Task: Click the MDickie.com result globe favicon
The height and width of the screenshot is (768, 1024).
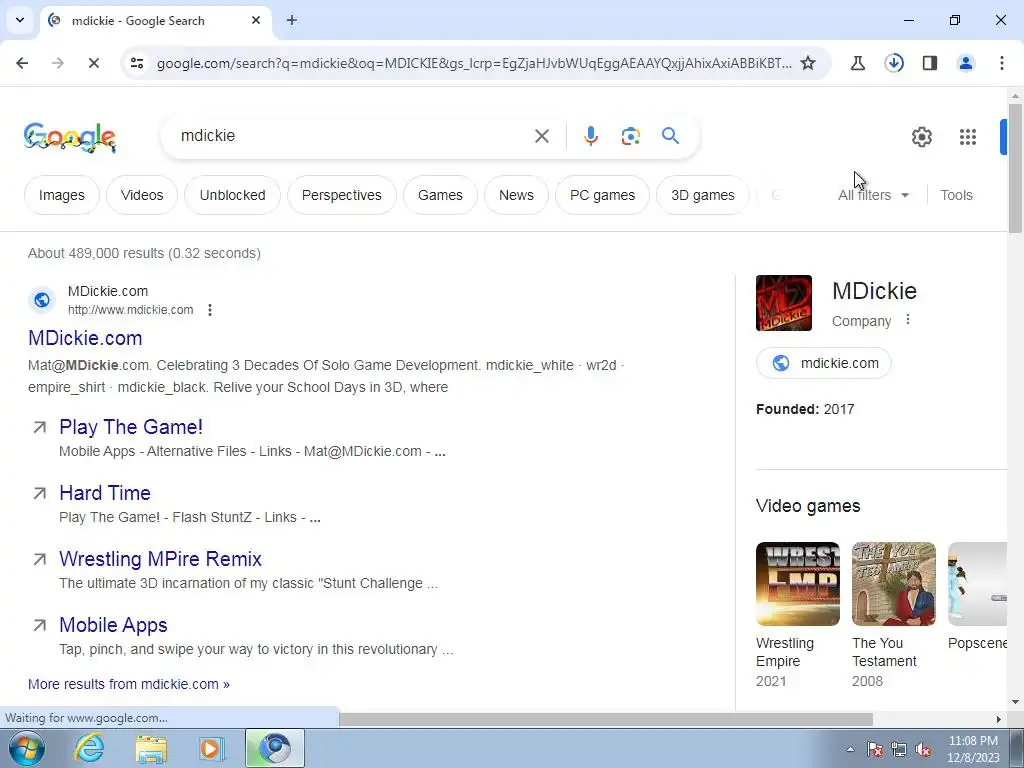Action: click(x=42, y=300)
